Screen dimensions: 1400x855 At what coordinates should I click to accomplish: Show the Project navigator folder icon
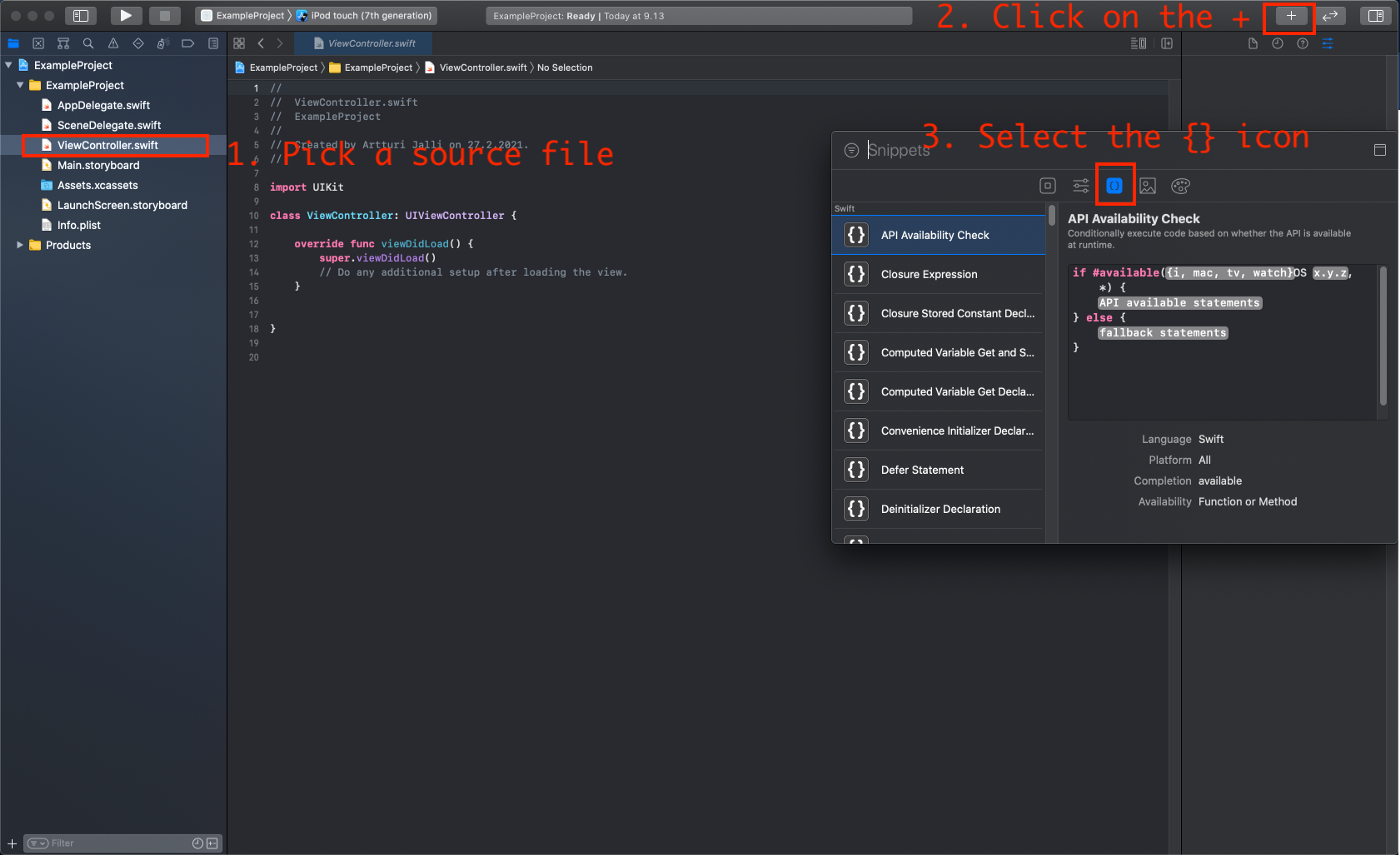13,43
